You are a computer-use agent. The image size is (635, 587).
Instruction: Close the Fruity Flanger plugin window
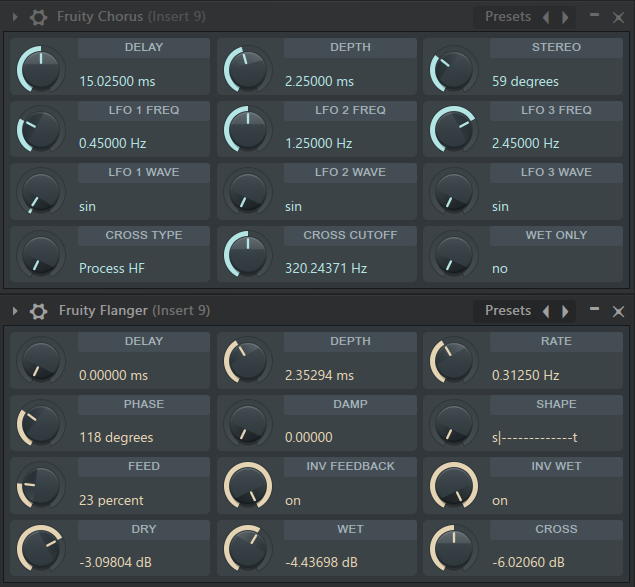pos(618,311)
